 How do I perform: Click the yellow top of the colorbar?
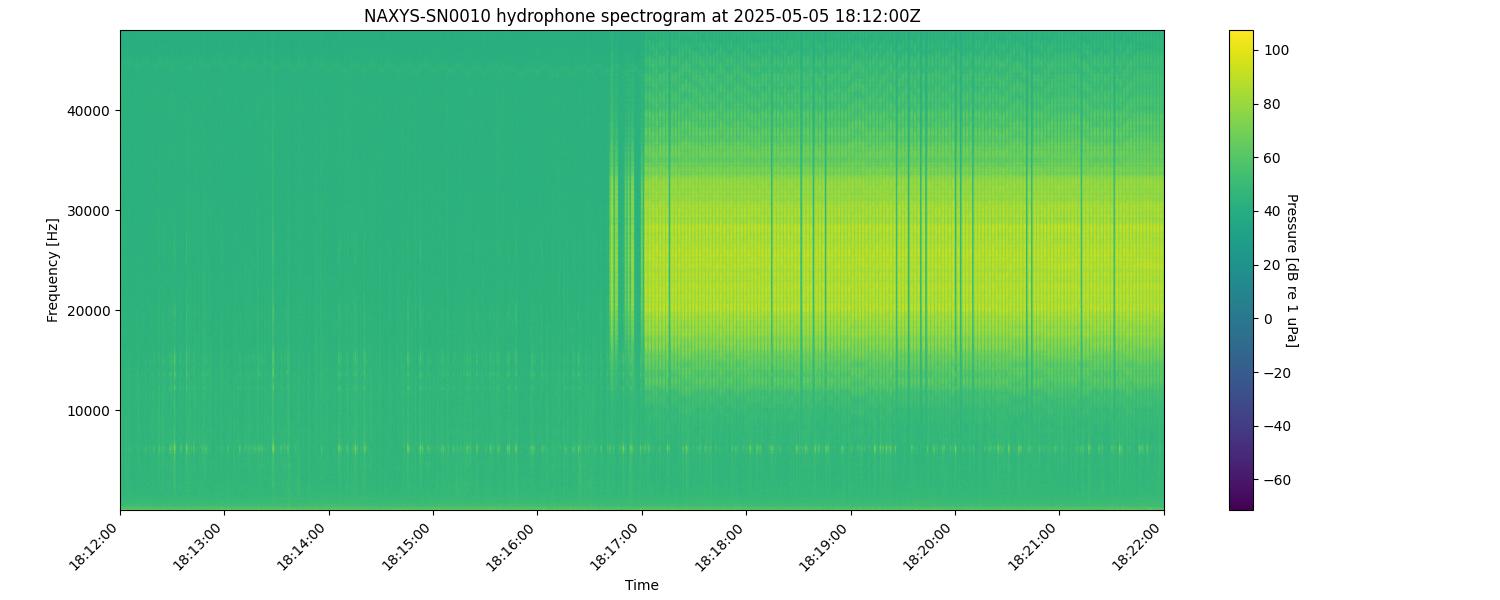point(1241,36)
